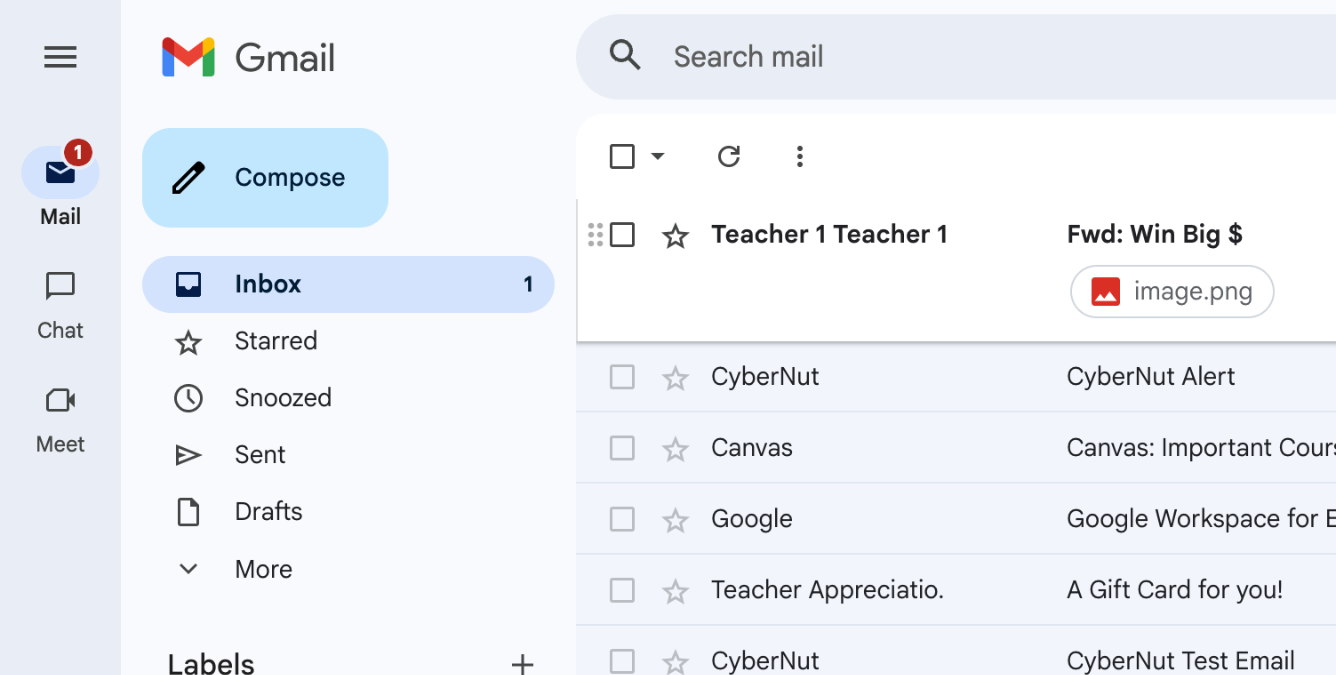1336x675 pixels.
Task: Open the Canvas: Important Course email
Action: (1201, 448)
